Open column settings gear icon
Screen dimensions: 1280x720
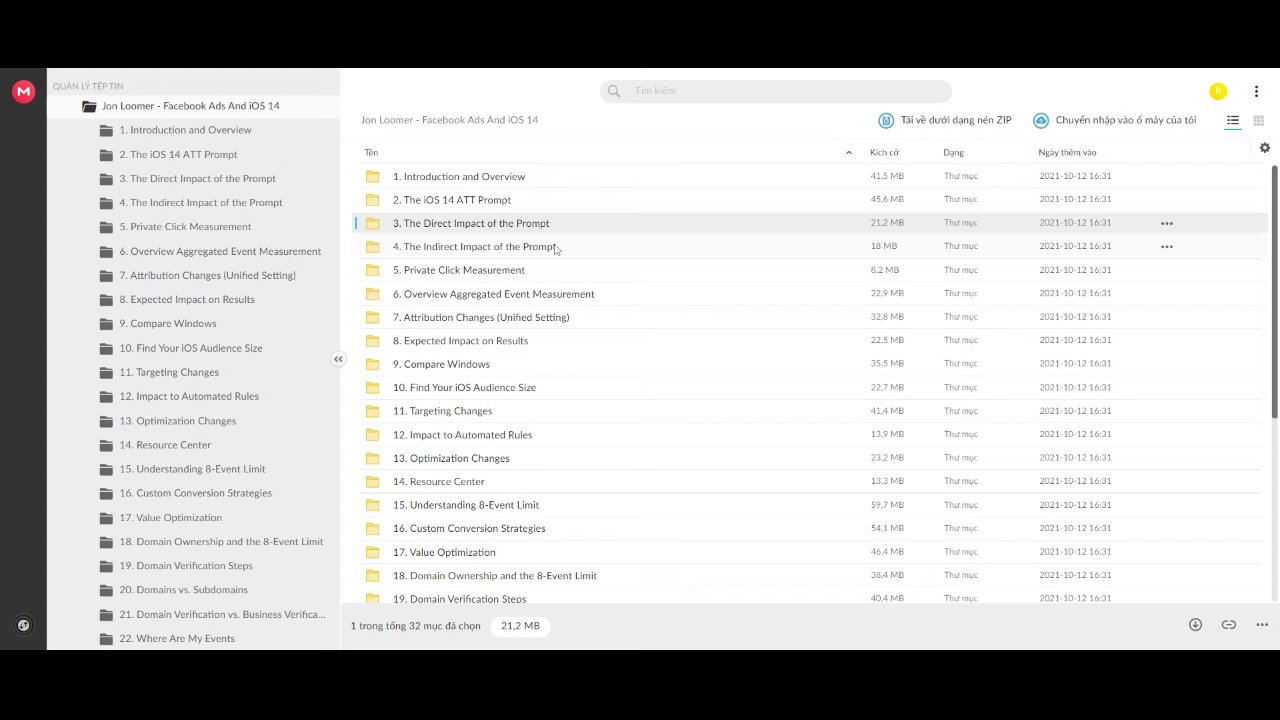[1264, 148]
